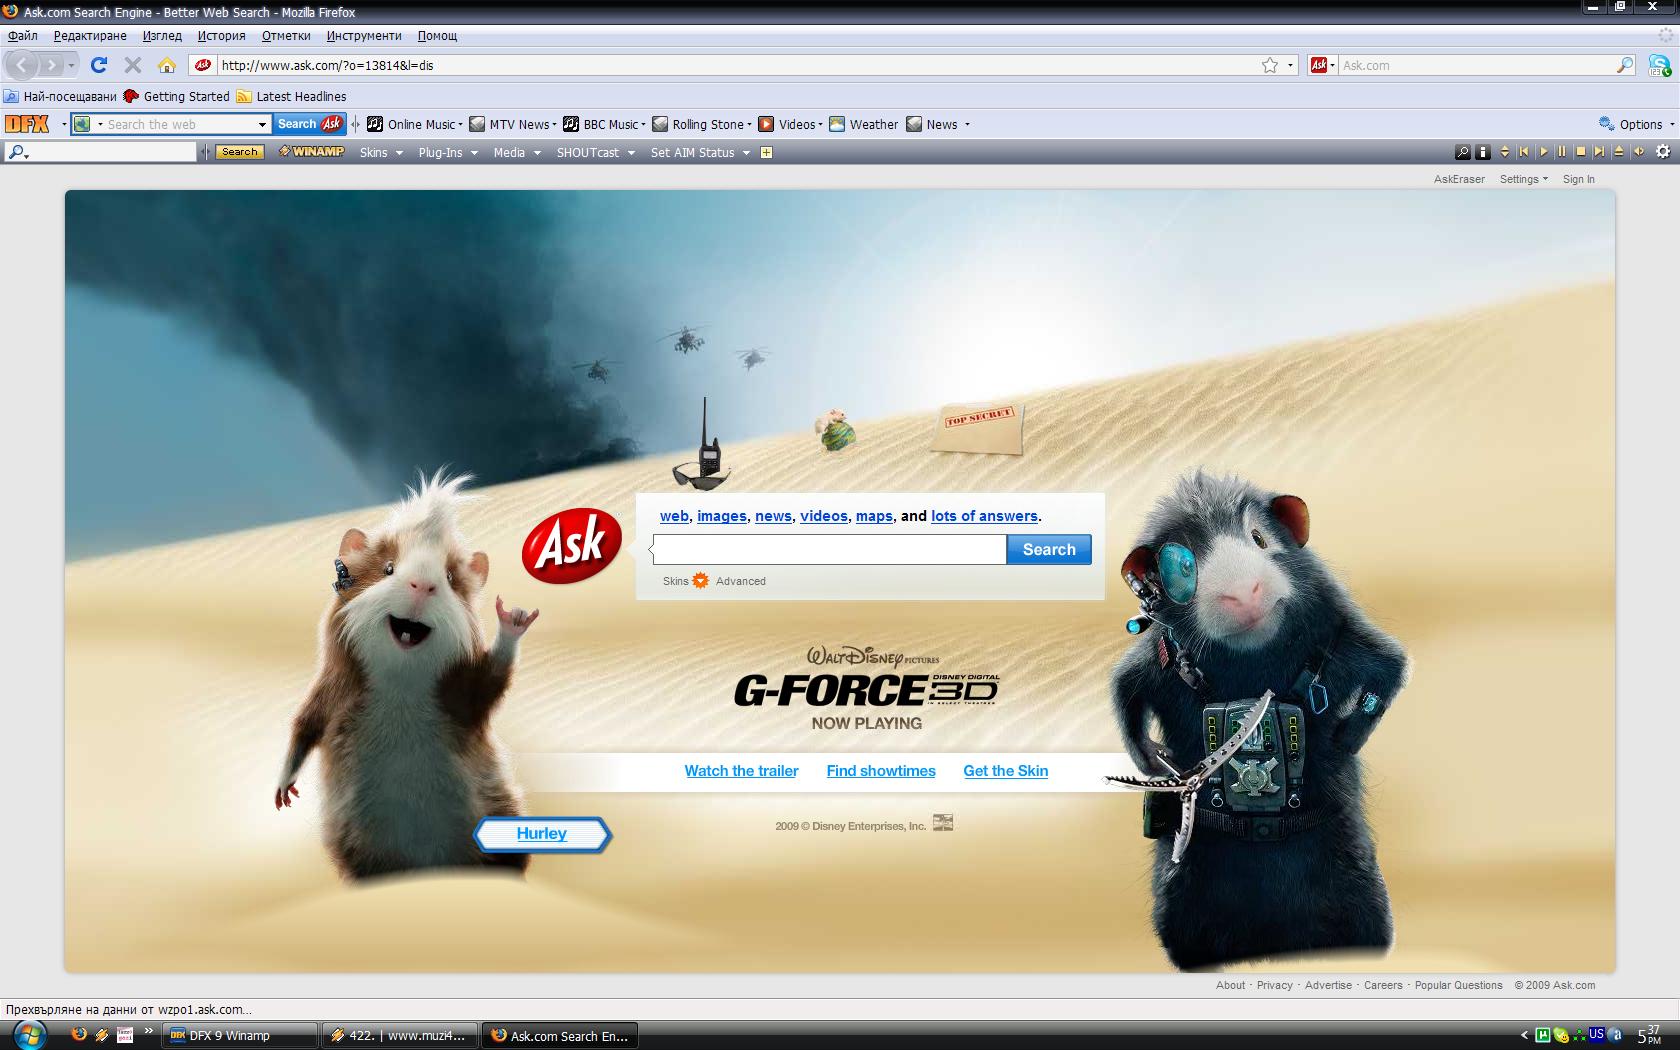Image resolution: width=1680 pixels, height=1050 pixels.
Task: Open the Set AIM Status dropdown
Action: (x=700, y=152)
